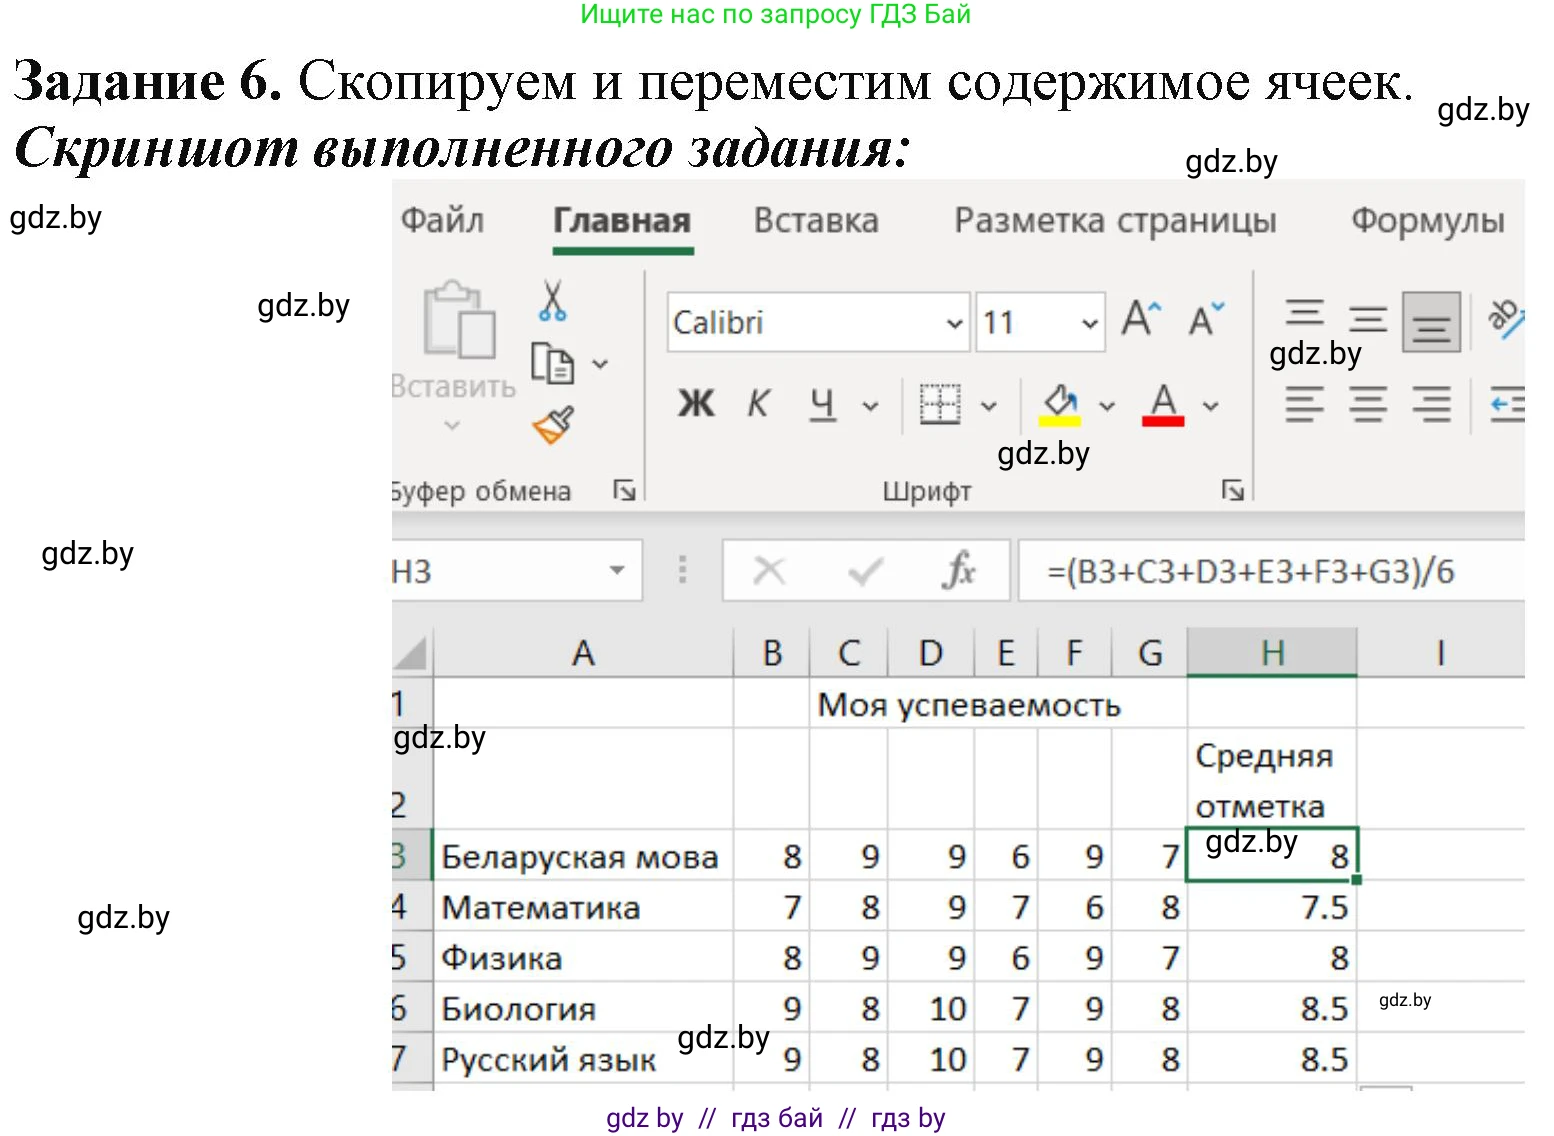
Task: Select cell H3 showing value 8
Action: tap(1271, 855)
